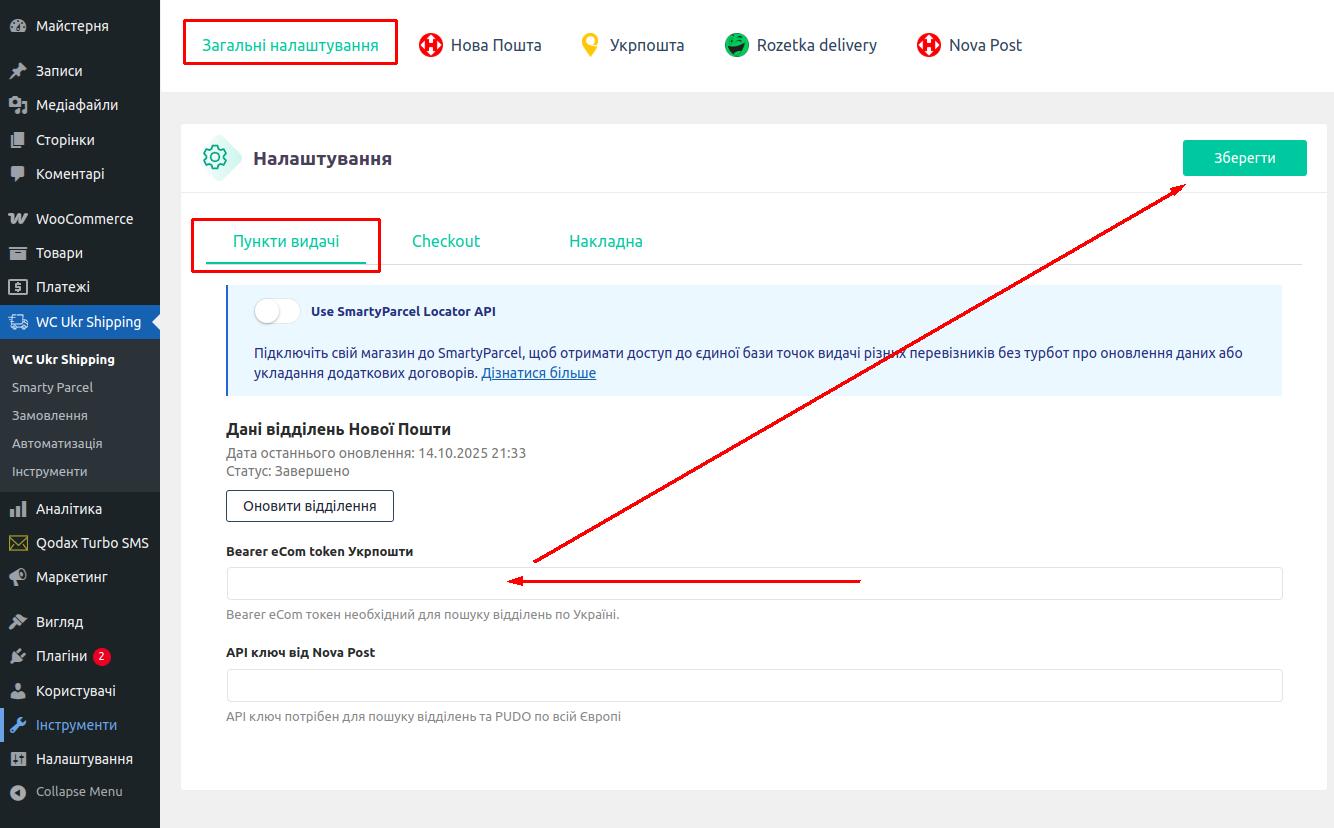This screenshot has height=828, width=1334.
Task: Enable the Use SmartyParcel Locator API toggle
Action: tap(277, 311)
